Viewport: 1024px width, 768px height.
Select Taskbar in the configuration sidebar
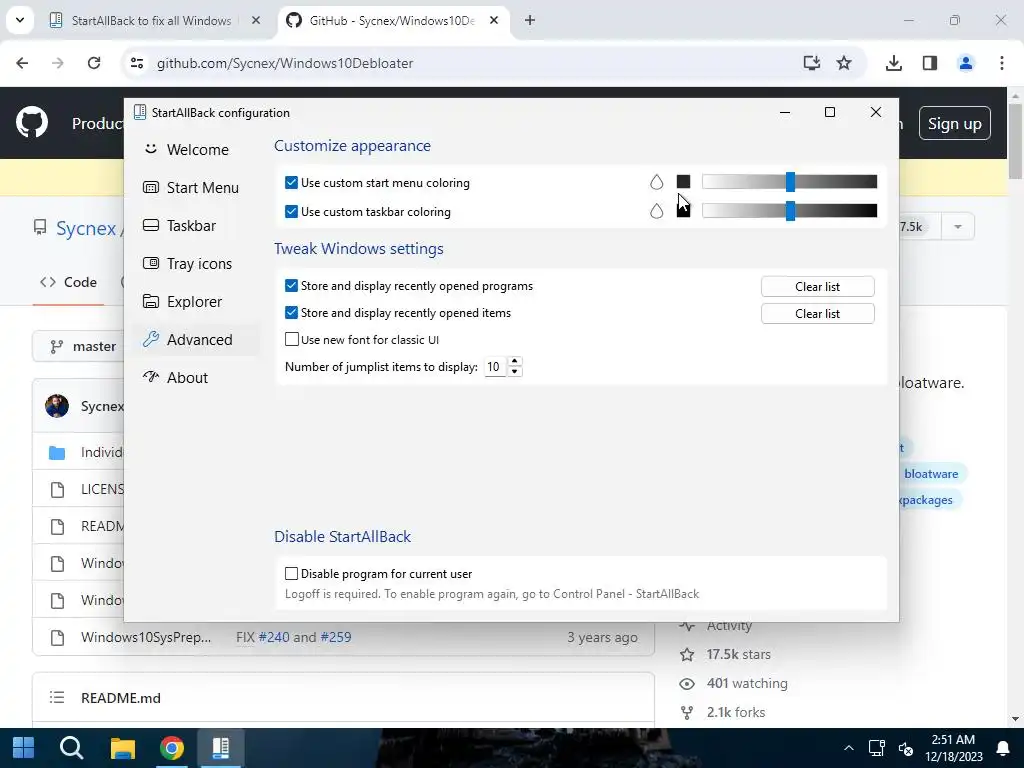tap(180, 225)
